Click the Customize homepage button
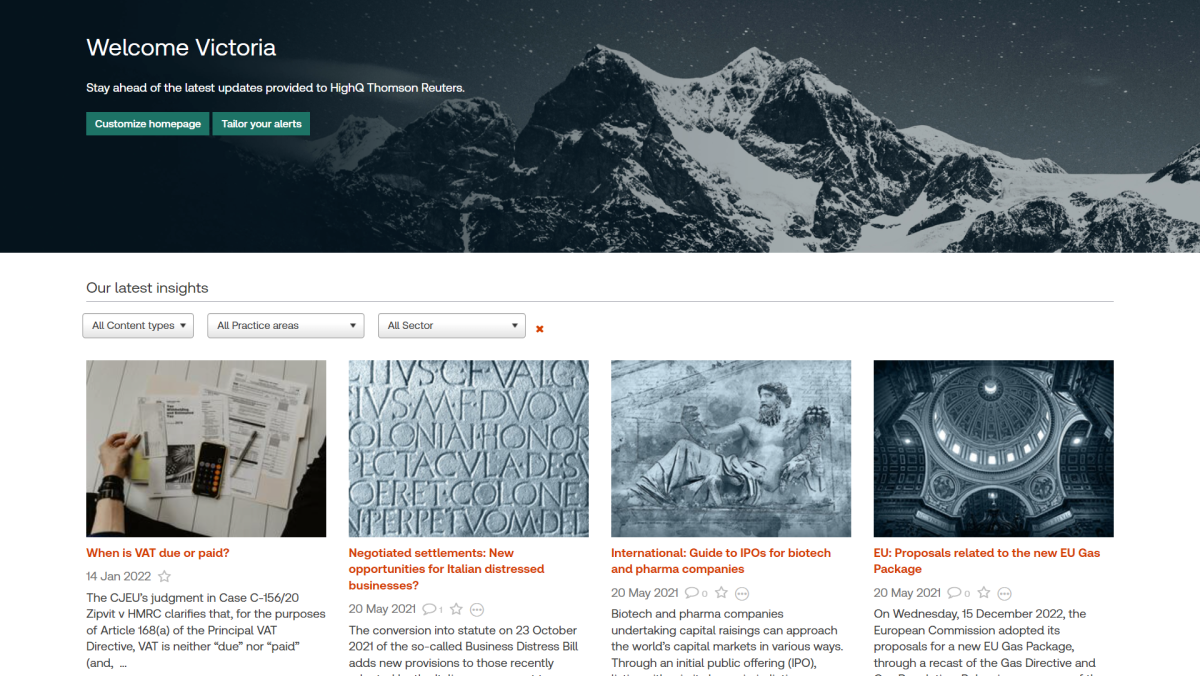 pos(148,124)
